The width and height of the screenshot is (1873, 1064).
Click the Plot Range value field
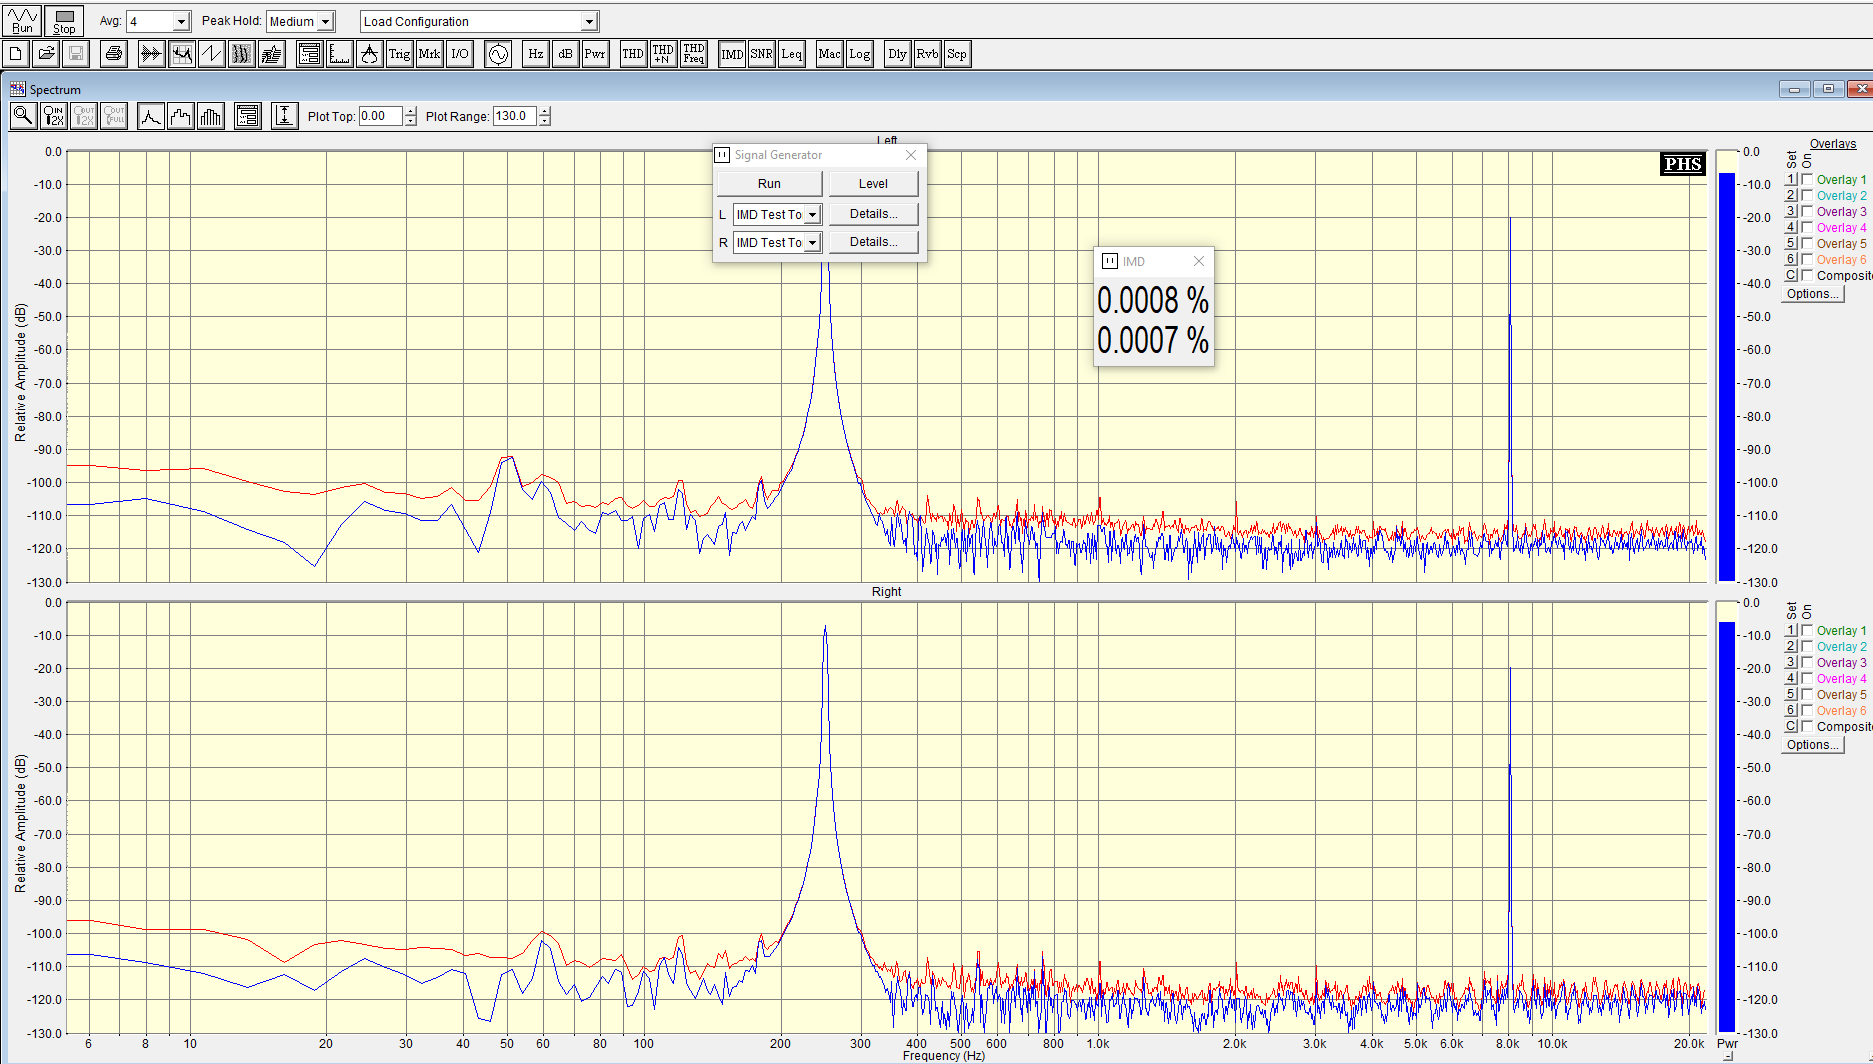[x=515, y=116]
